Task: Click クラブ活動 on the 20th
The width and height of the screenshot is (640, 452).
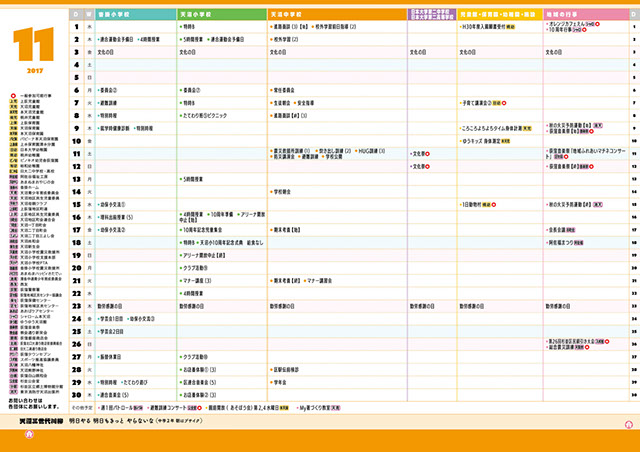Action: click(194, 268)
